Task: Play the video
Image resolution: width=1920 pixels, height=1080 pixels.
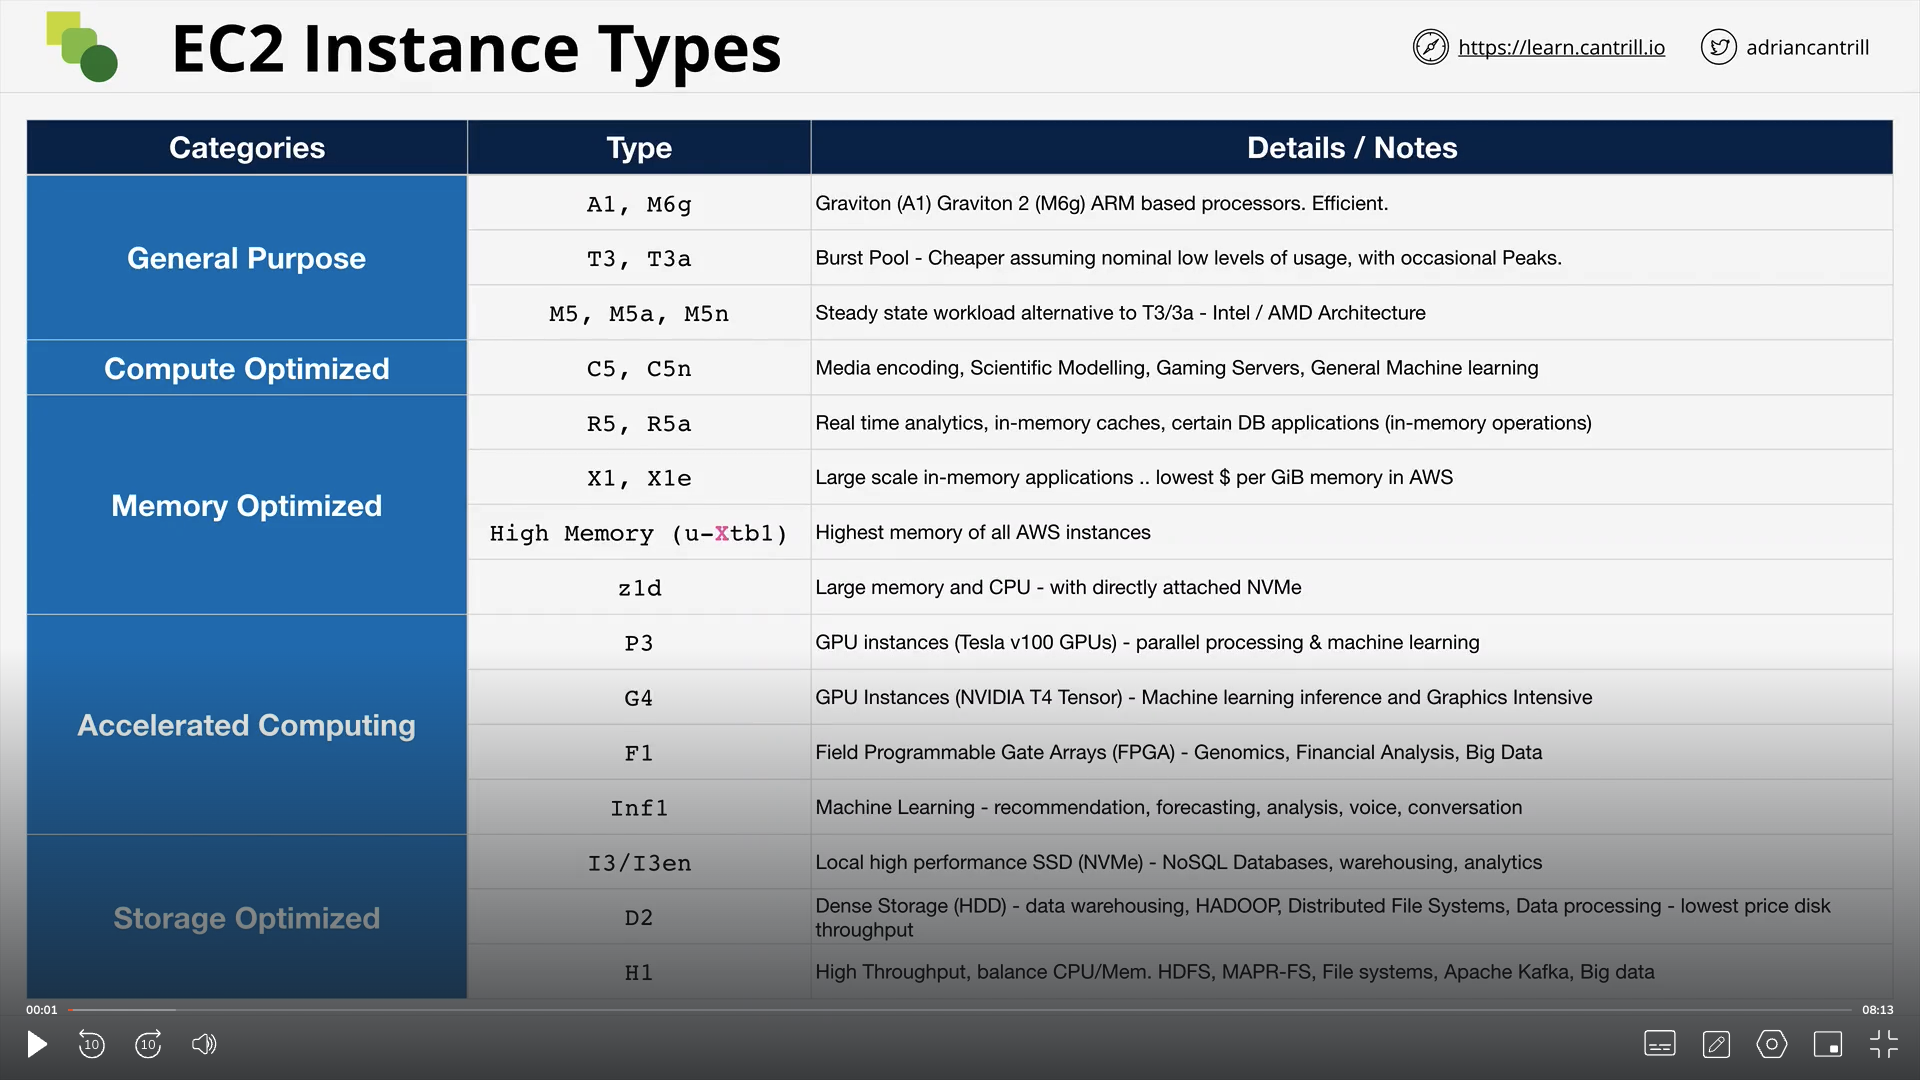Action: coord(37,1045)
